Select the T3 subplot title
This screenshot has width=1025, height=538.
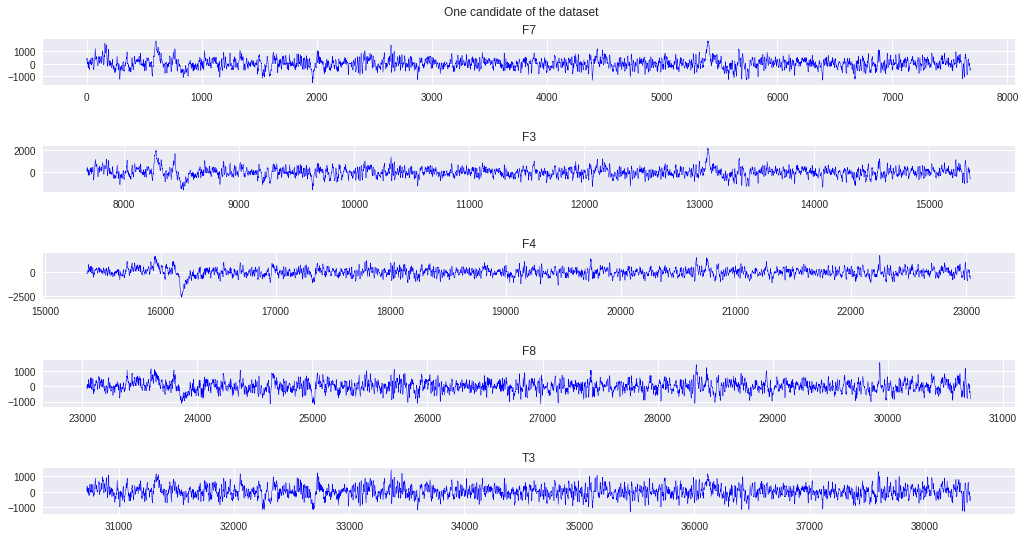529,458
